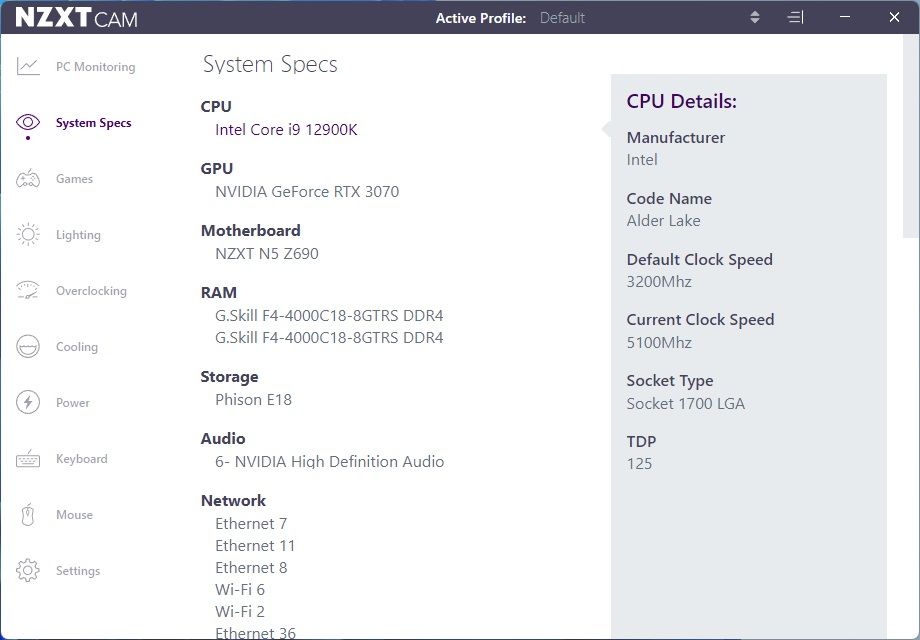Click the TDP value 125

click(x=639, y=464)
